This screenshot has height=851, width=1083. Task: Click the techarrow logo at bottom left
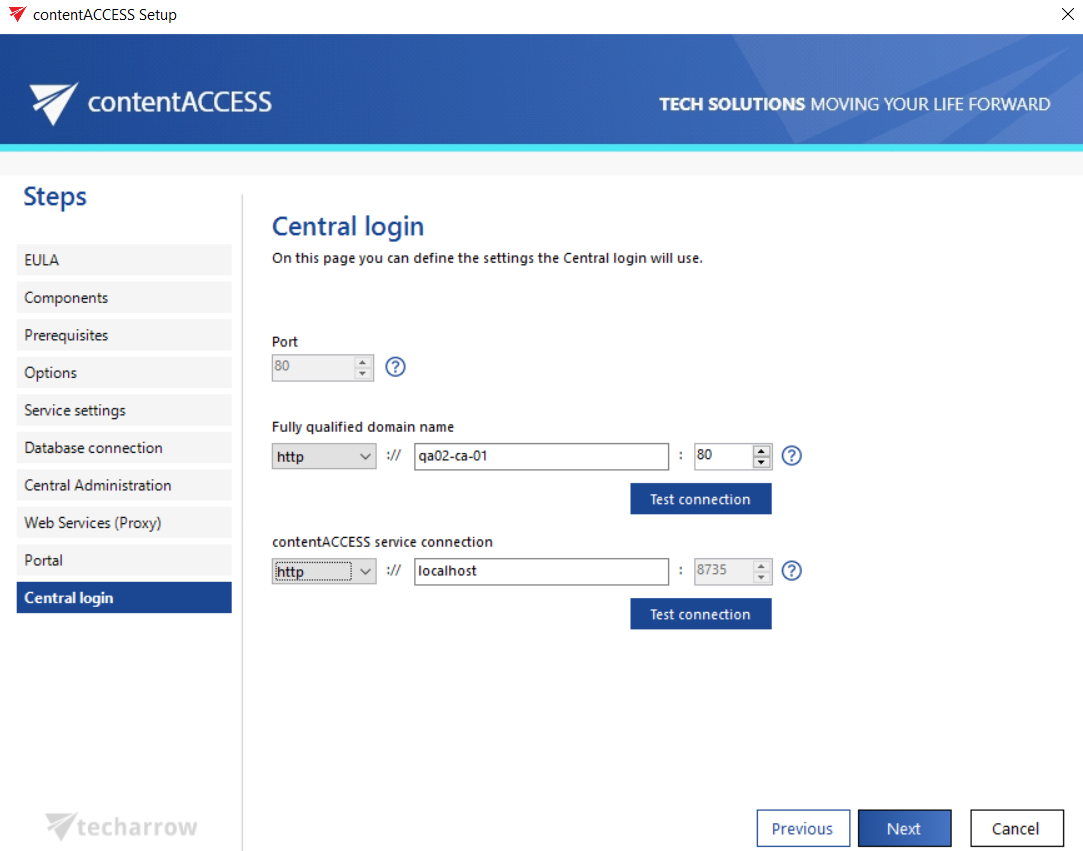click(x=120, y=827)
